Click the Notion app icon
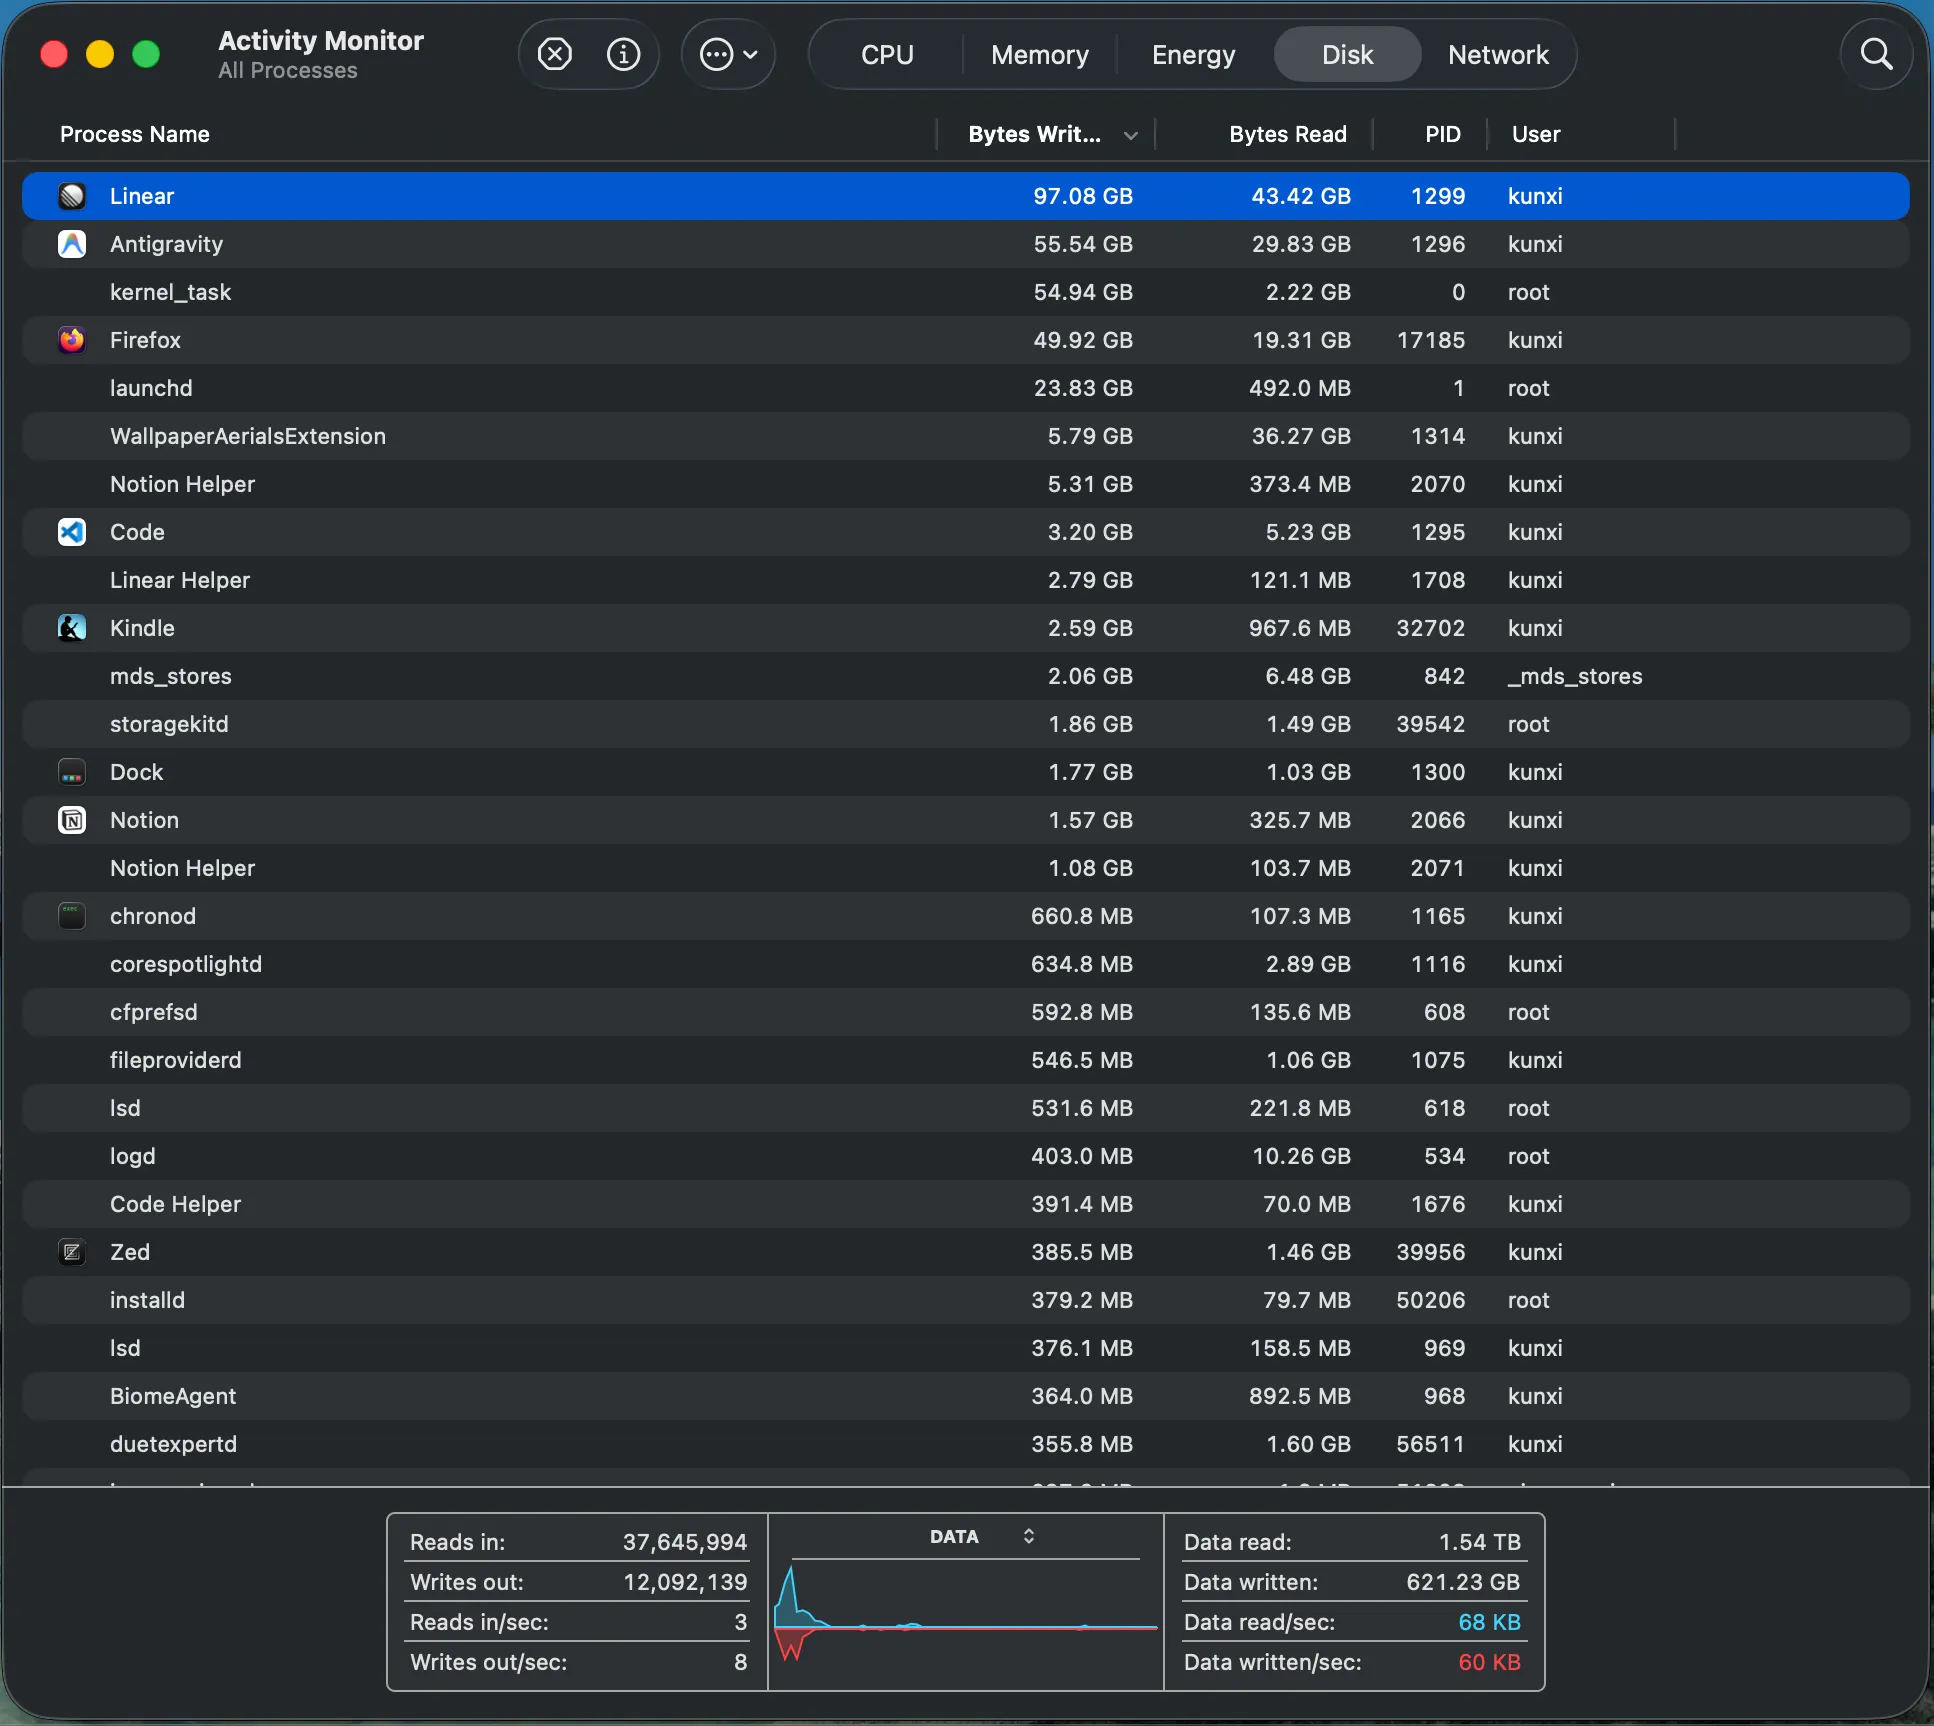This screenshot has width=1934, height=1726. coord(72,820)
